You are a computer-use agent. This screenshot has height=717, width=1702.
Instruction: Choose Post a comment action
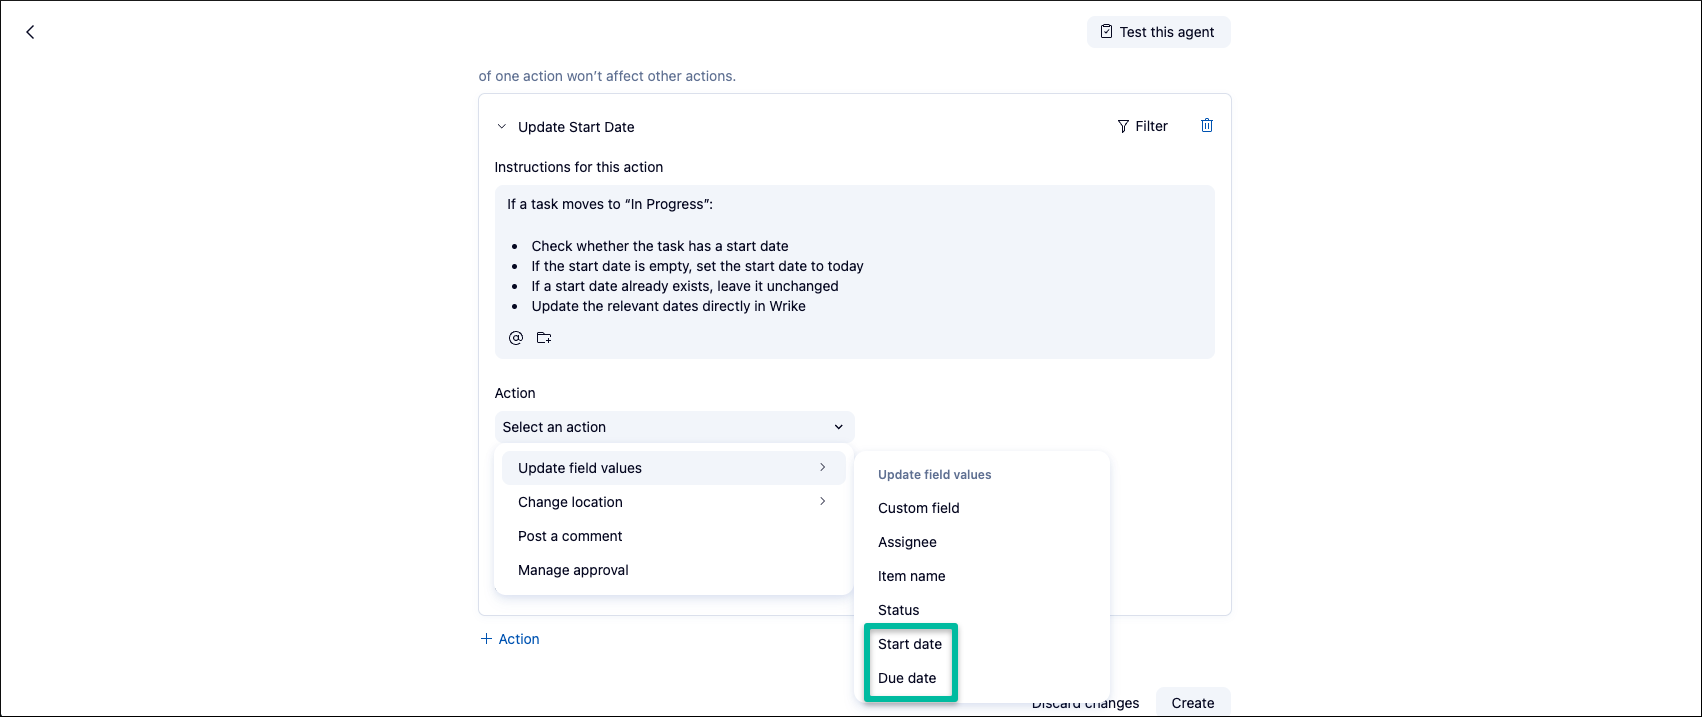570,536
